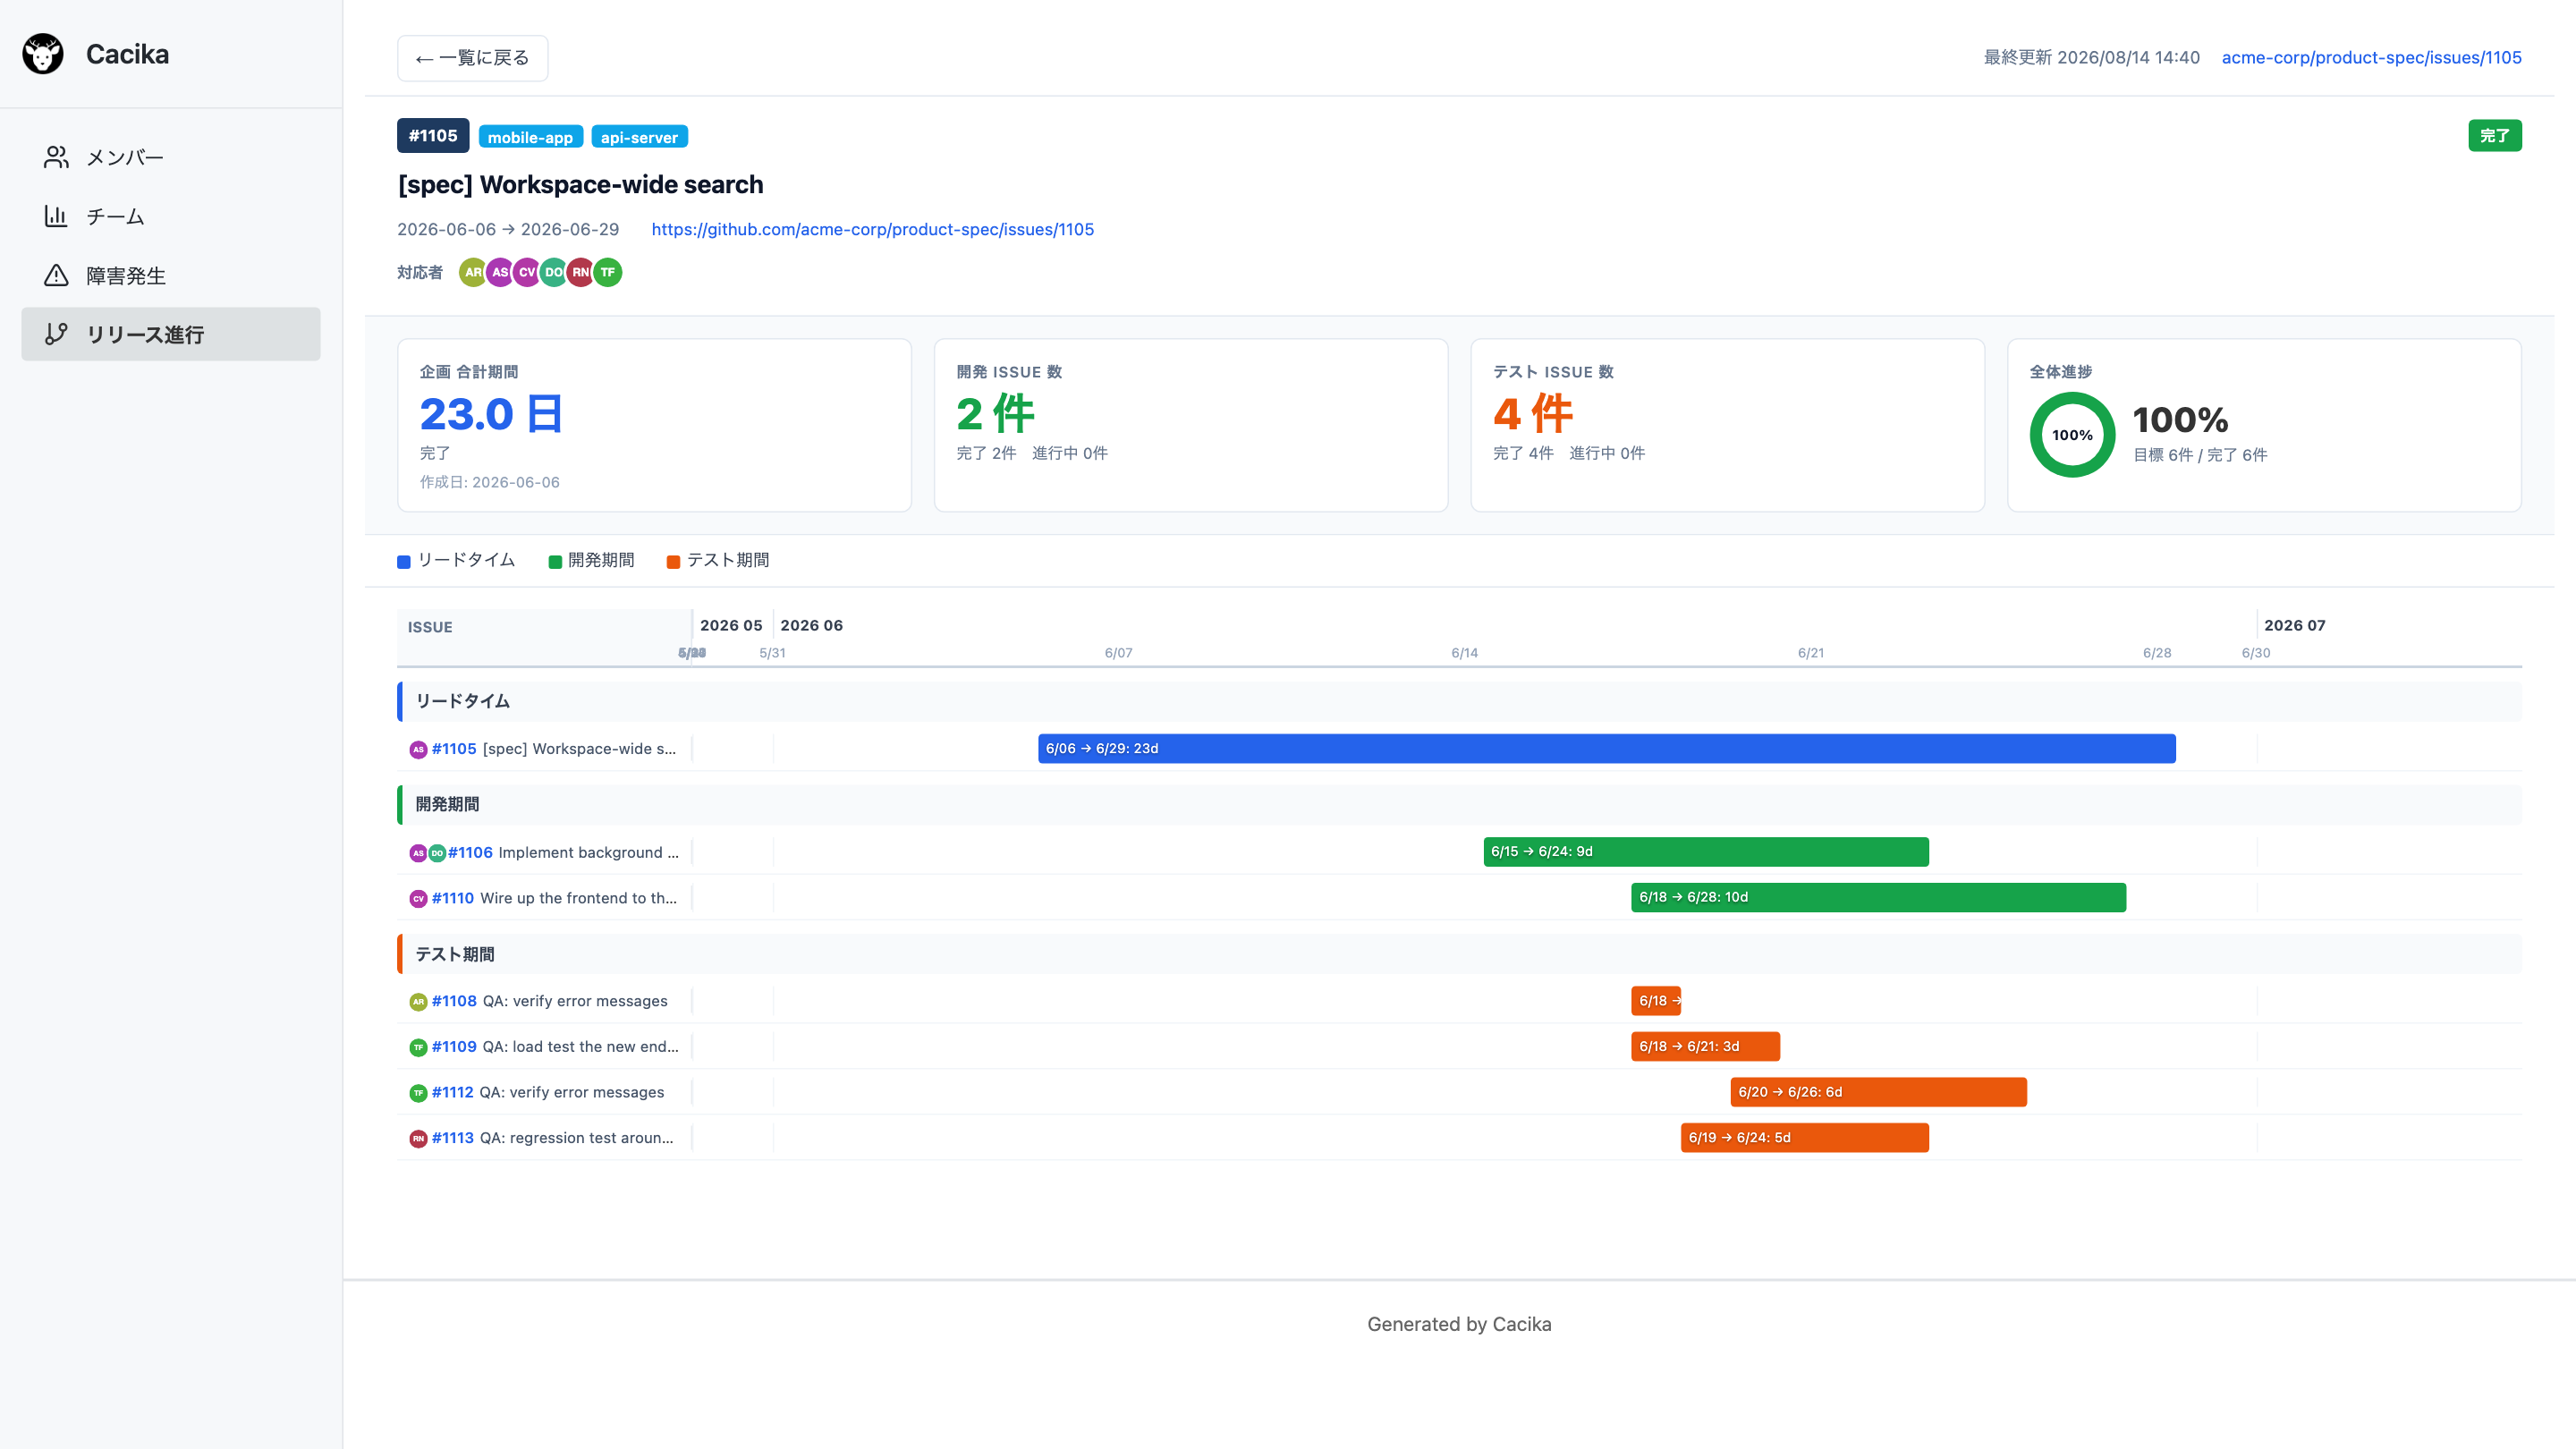Click the 100% circular progress ring
Image resolution: width=2576 pixels, height=1449 pixels.
pyautogui.click(x=2072, y=435)
